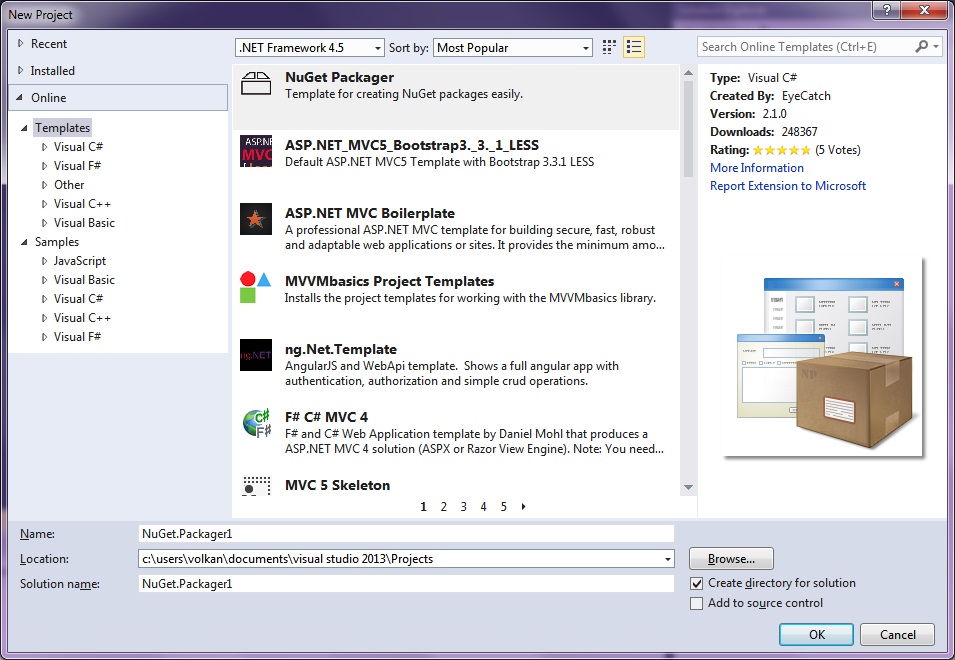The width and height of the screenshot is (955, 660).
Task: Select Visual F# under Samples
Action: (77, 336)
